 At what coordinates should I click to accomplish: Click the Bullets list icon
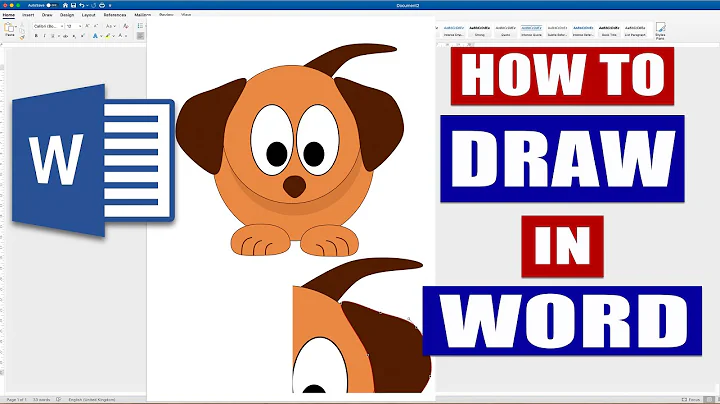[140, 26]
